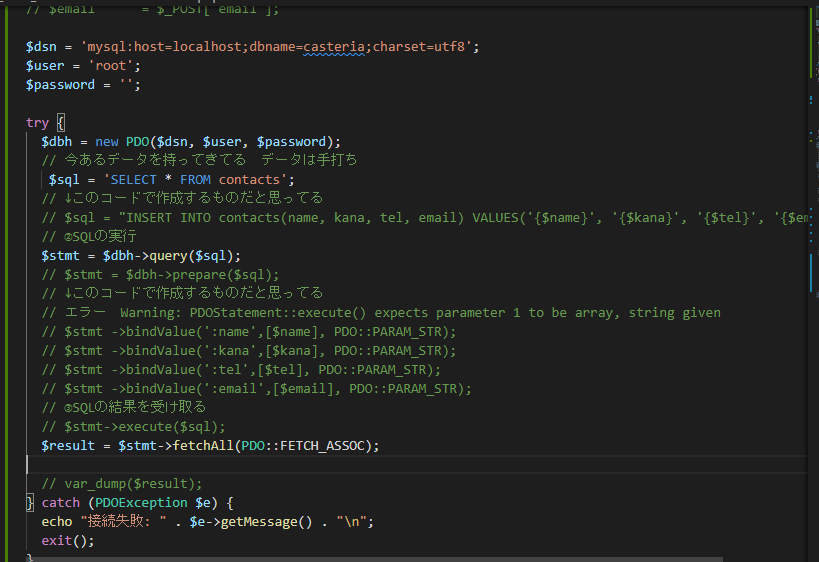Click the new PDO constructor line
The image size is (819, 562).
pyautogui.click(x=191, y=142)
